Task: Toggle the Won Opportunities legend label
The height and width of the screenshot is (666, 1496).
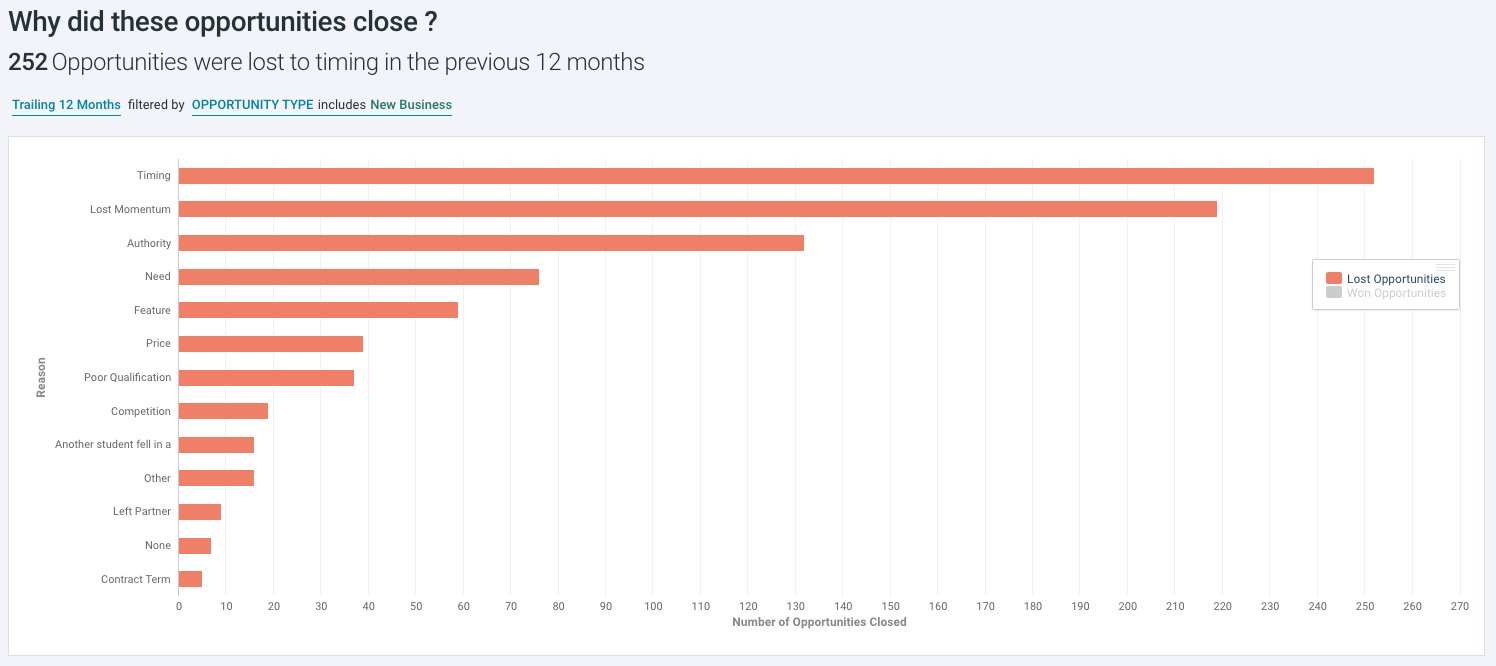Action: coord(1396,293)
